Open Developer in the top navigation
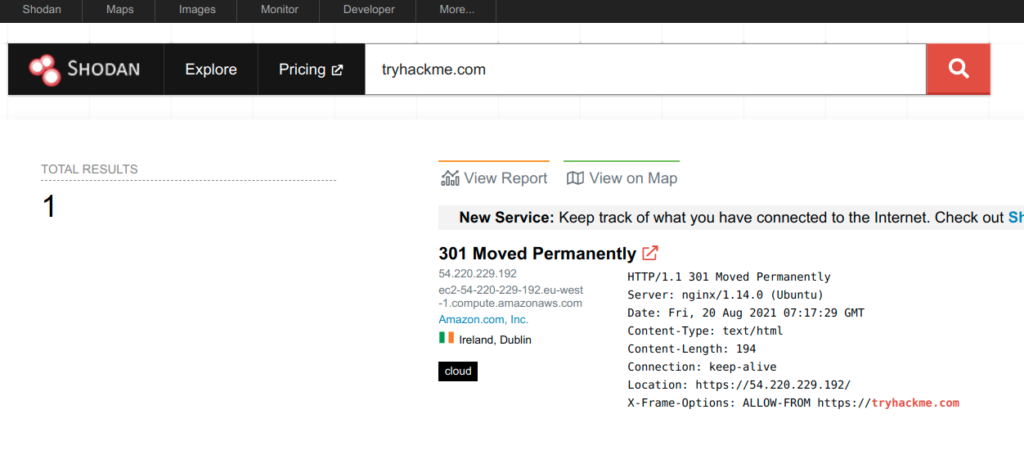Image resolution: width=1024 pixels, height=468 pixels. tap(369, 10)
